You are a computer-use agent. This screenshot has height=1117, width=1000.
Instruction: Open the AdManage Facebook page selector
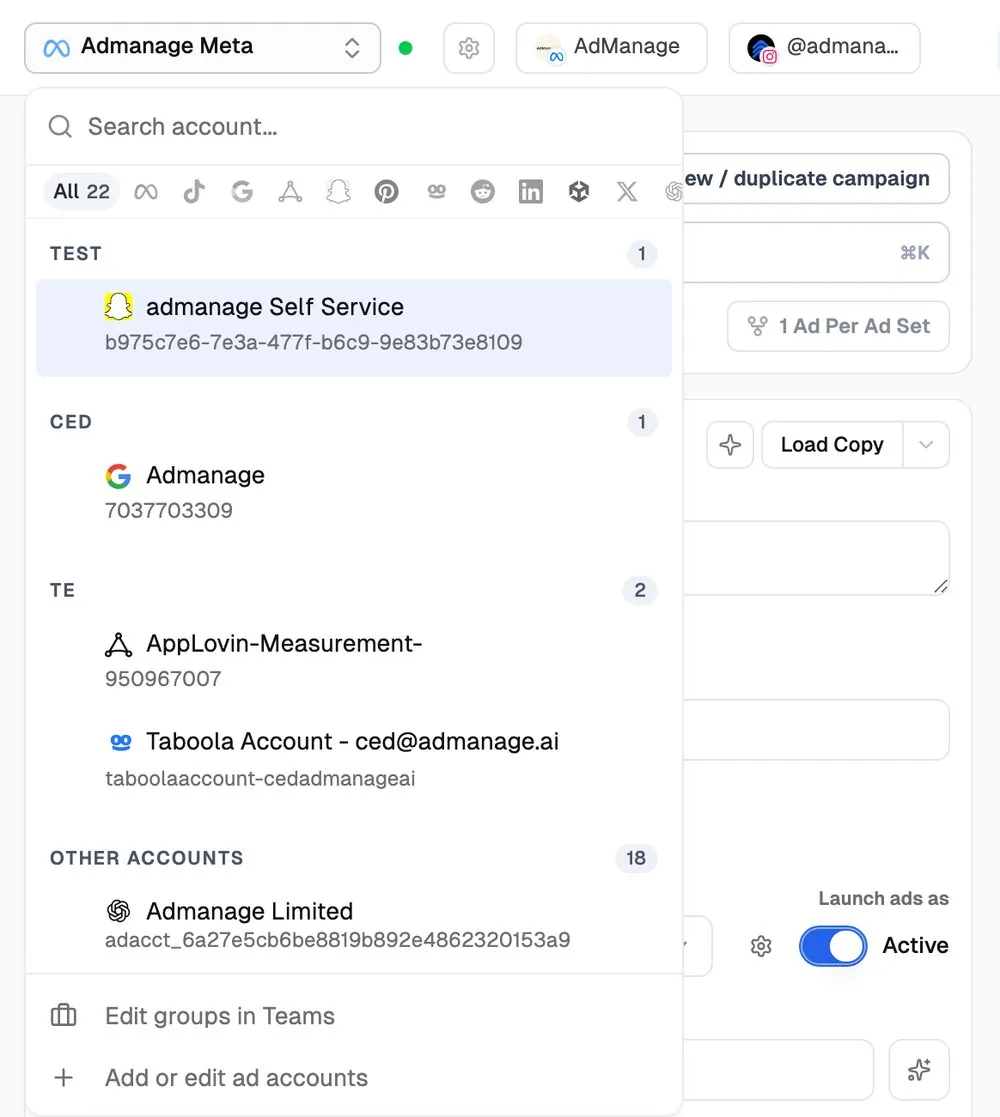611,48
